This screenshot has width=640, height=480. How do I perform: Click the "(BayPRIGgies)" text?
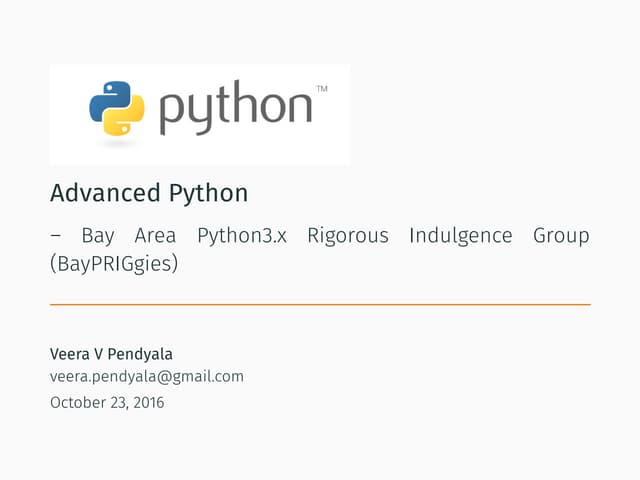[113, 266]
